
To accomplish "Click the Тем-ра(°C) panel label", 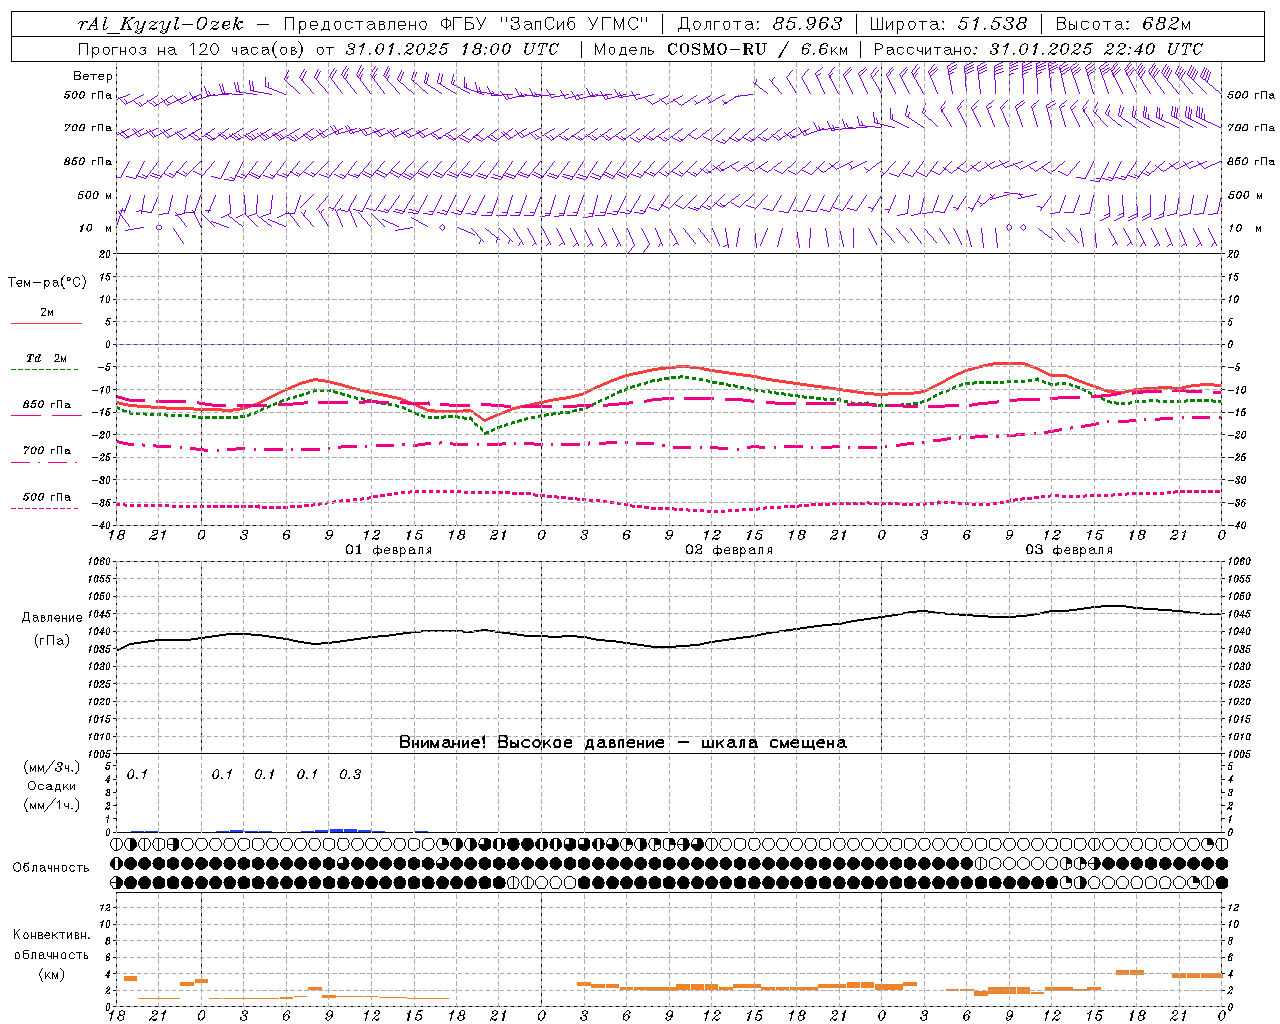I will coord(47,283).
